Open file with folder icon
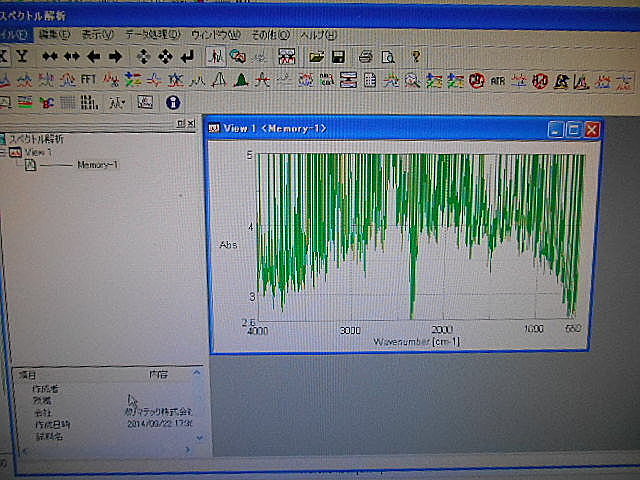The height and width of the screenshot is (480, 640). 316,56
